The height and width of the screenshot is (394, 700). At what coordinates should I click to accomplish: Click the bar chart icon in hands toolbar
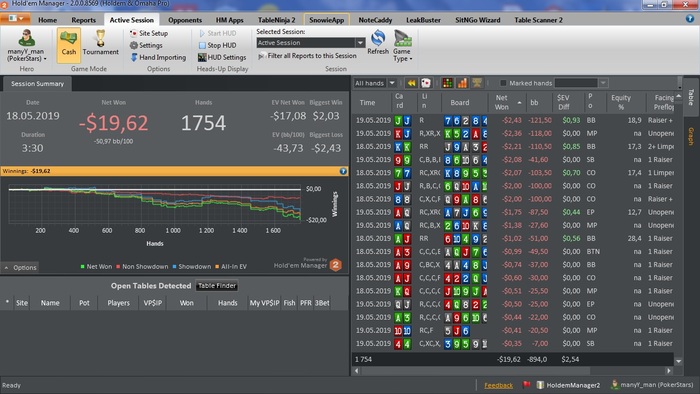tap(462, 83)
